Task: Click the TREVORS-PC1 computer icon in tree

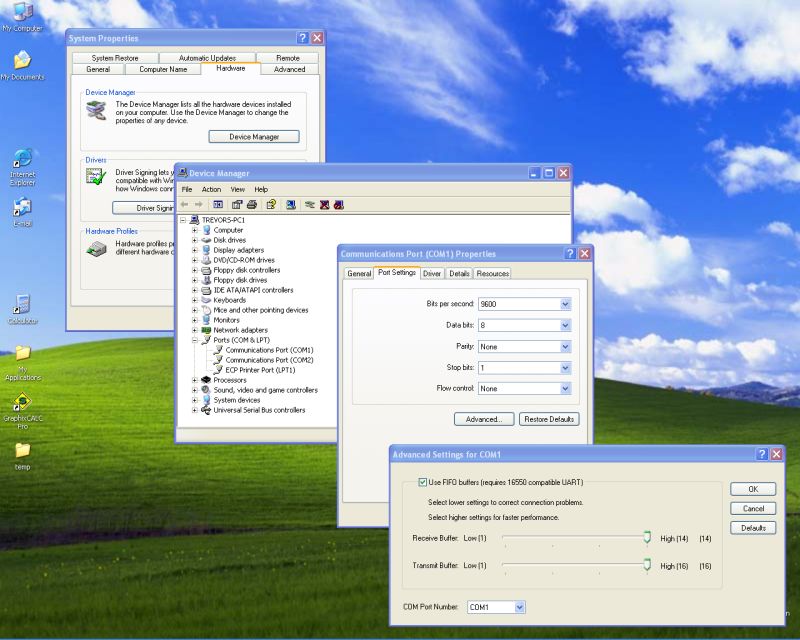Action: [x=194, y=220]
